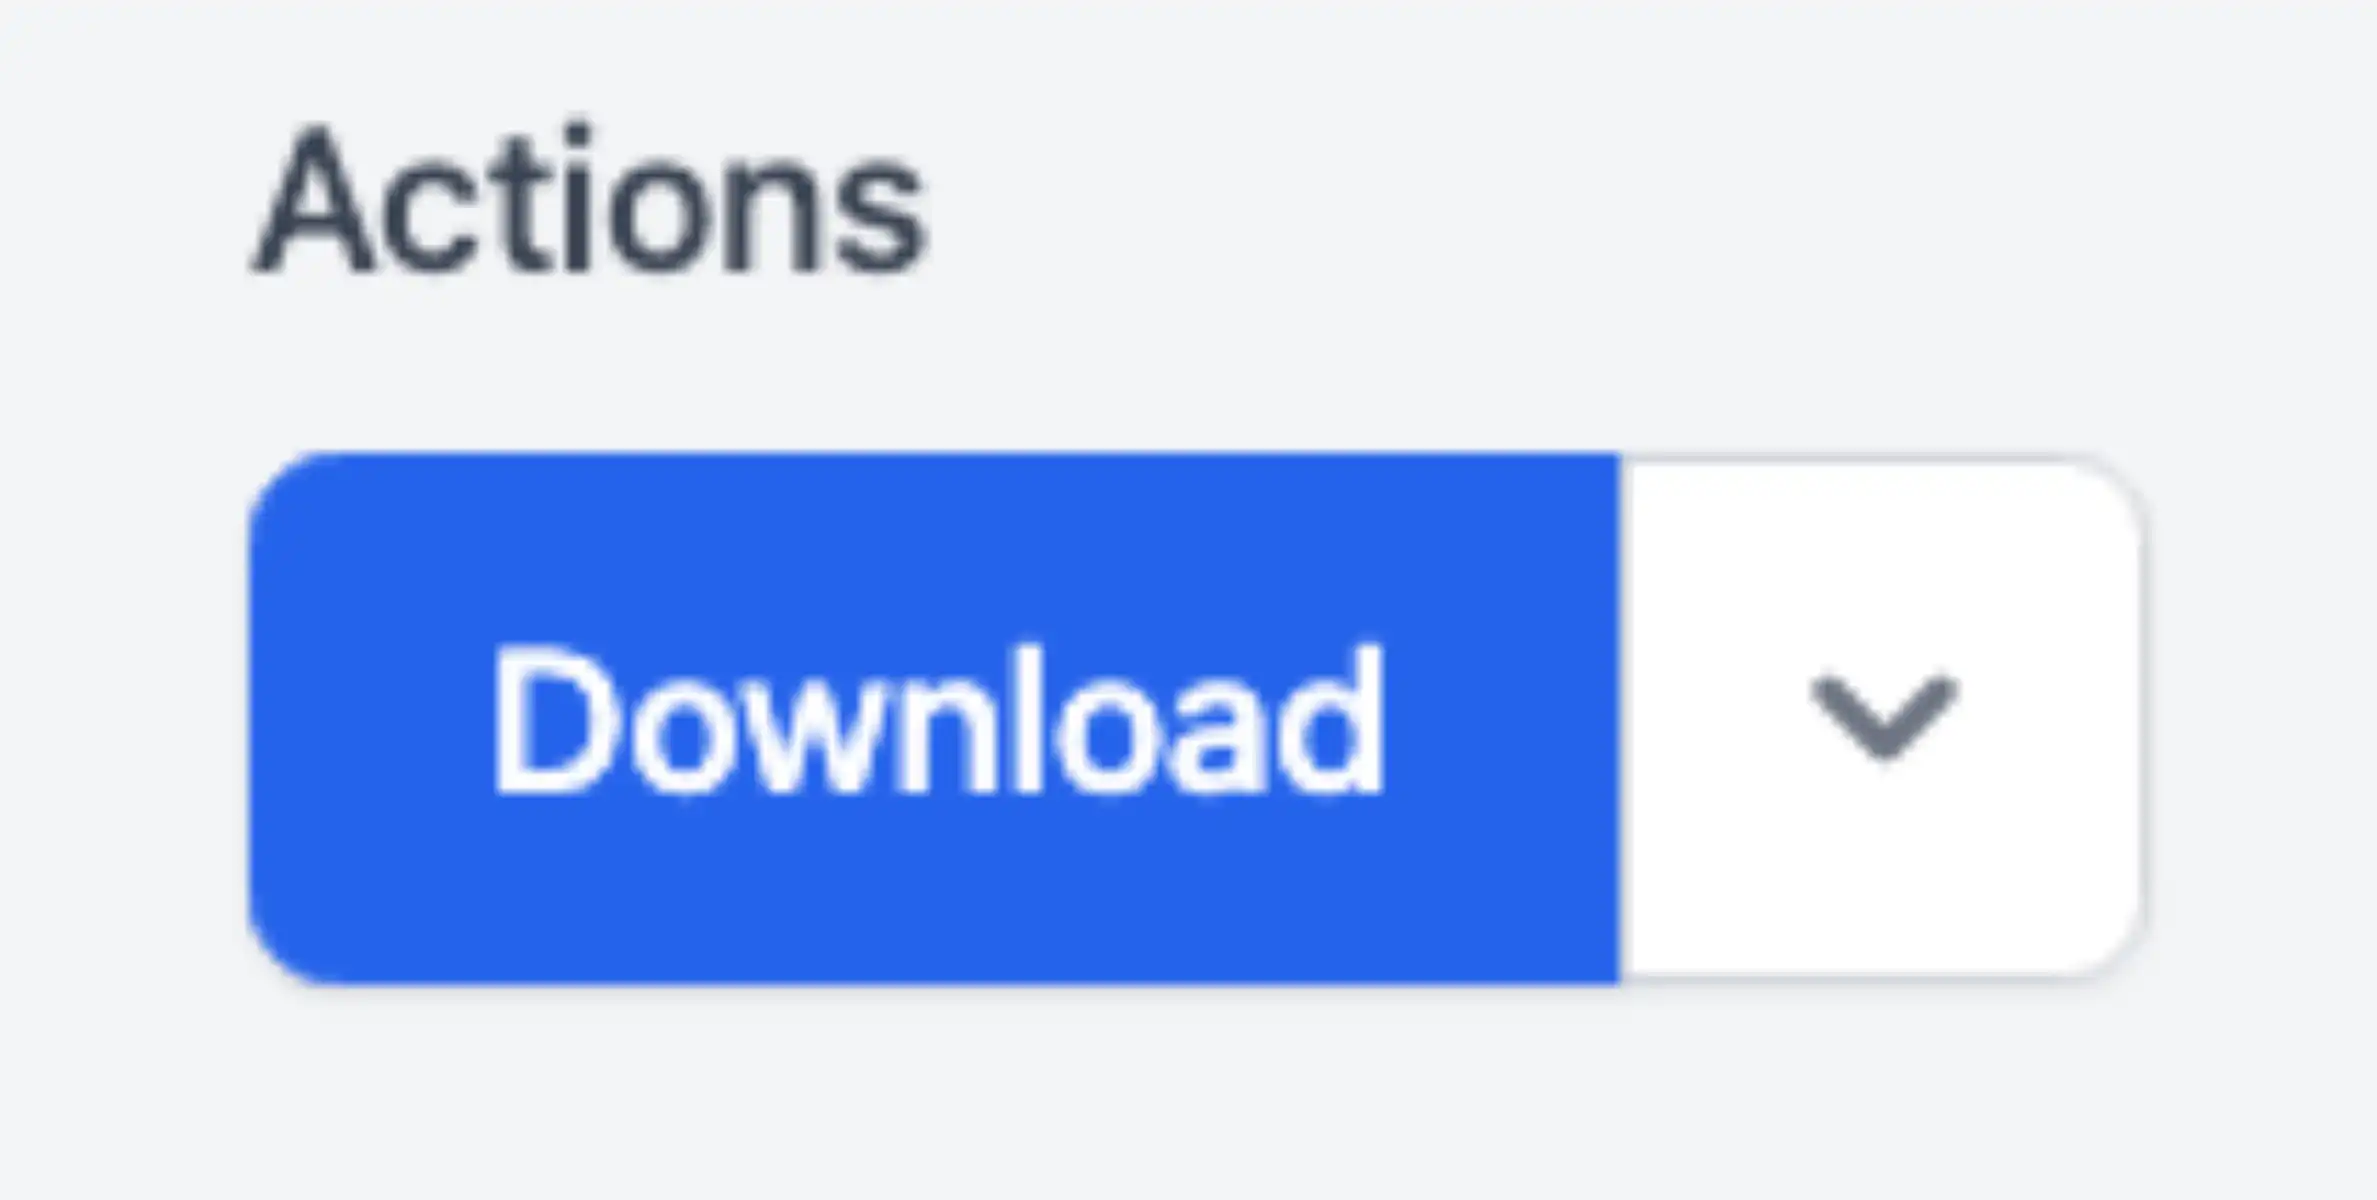Click the gray chevron-down icon
This screenshot has height=1200, width=2377.
1884,718
